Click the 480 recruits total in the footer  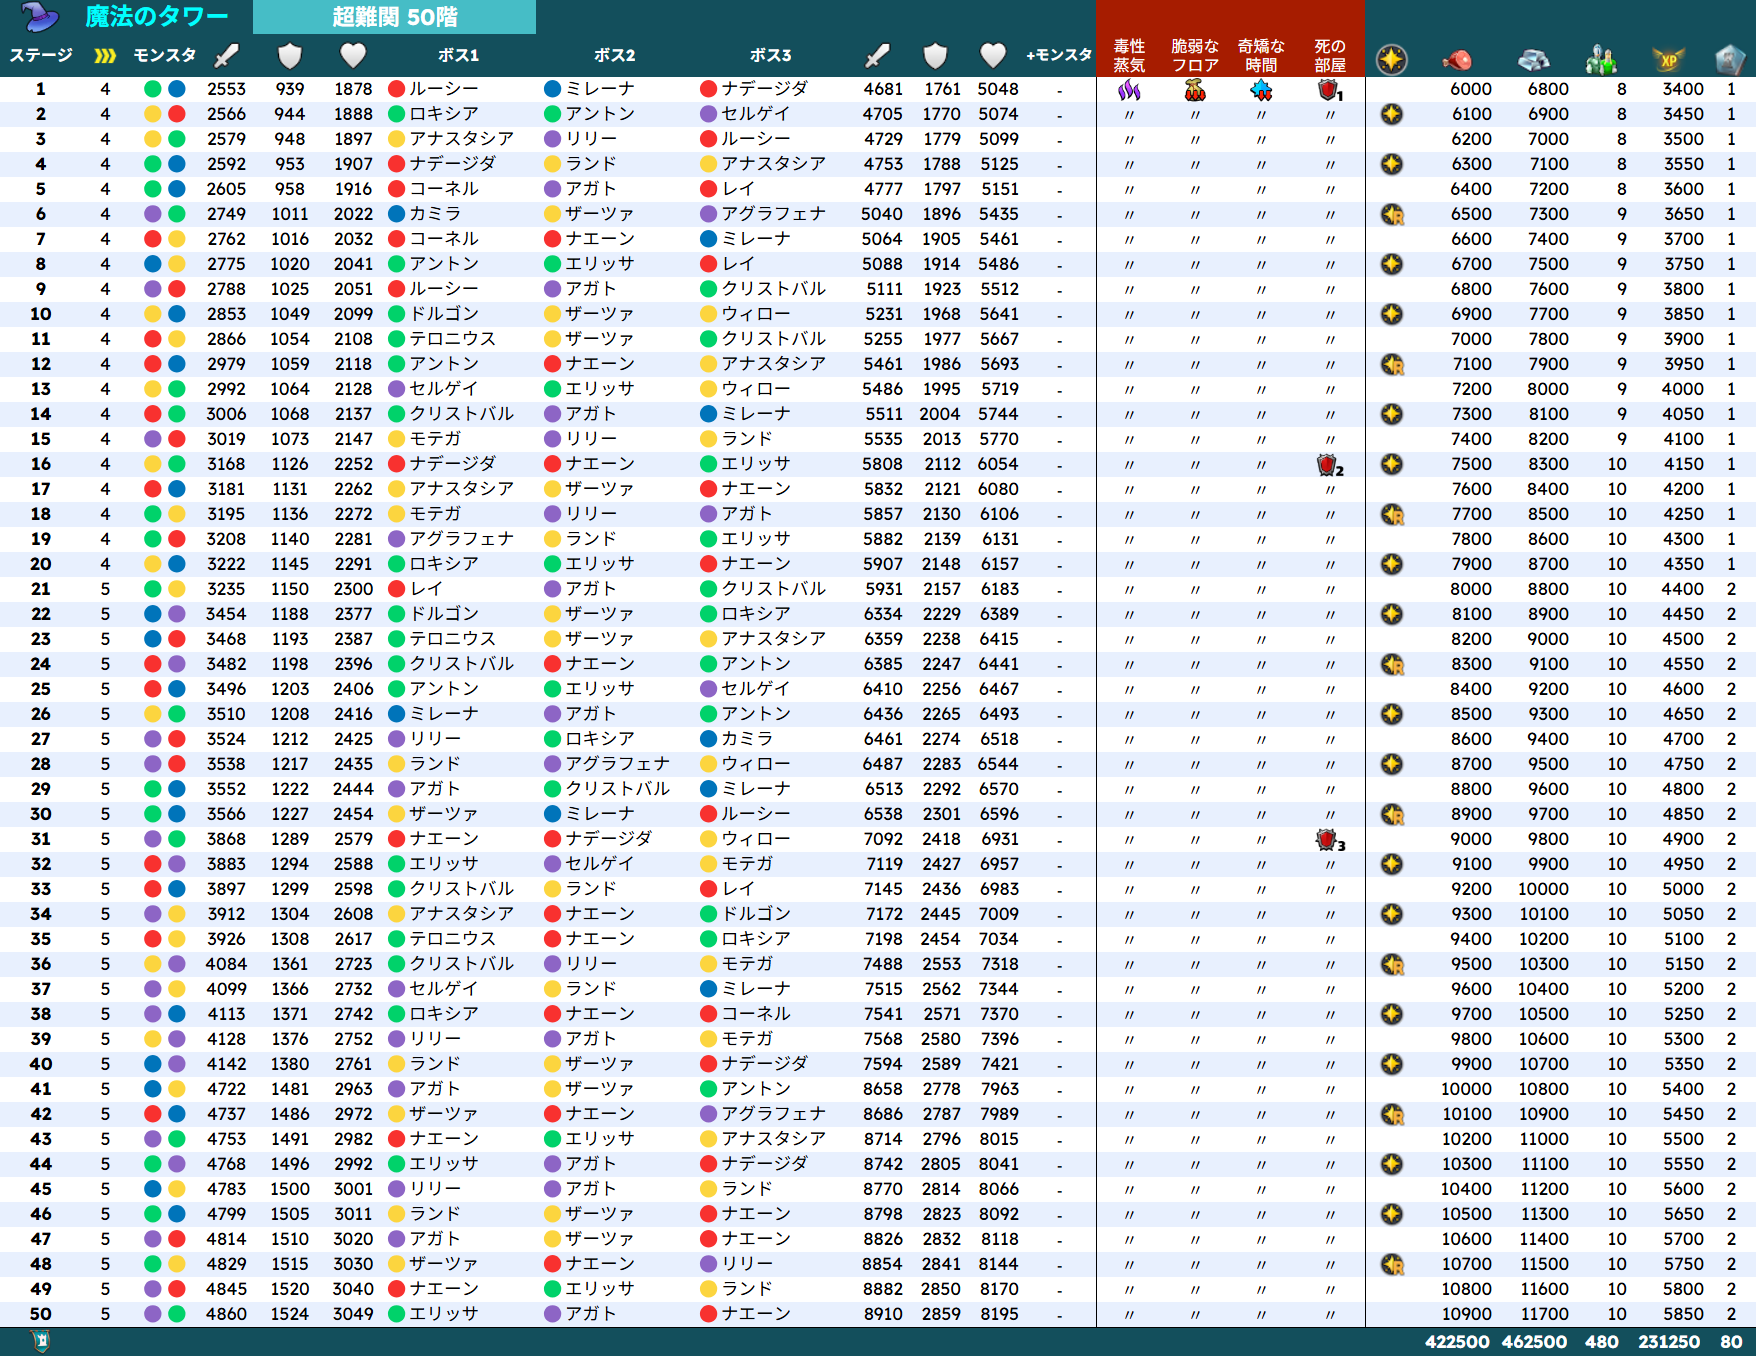pos(1602,1342)
